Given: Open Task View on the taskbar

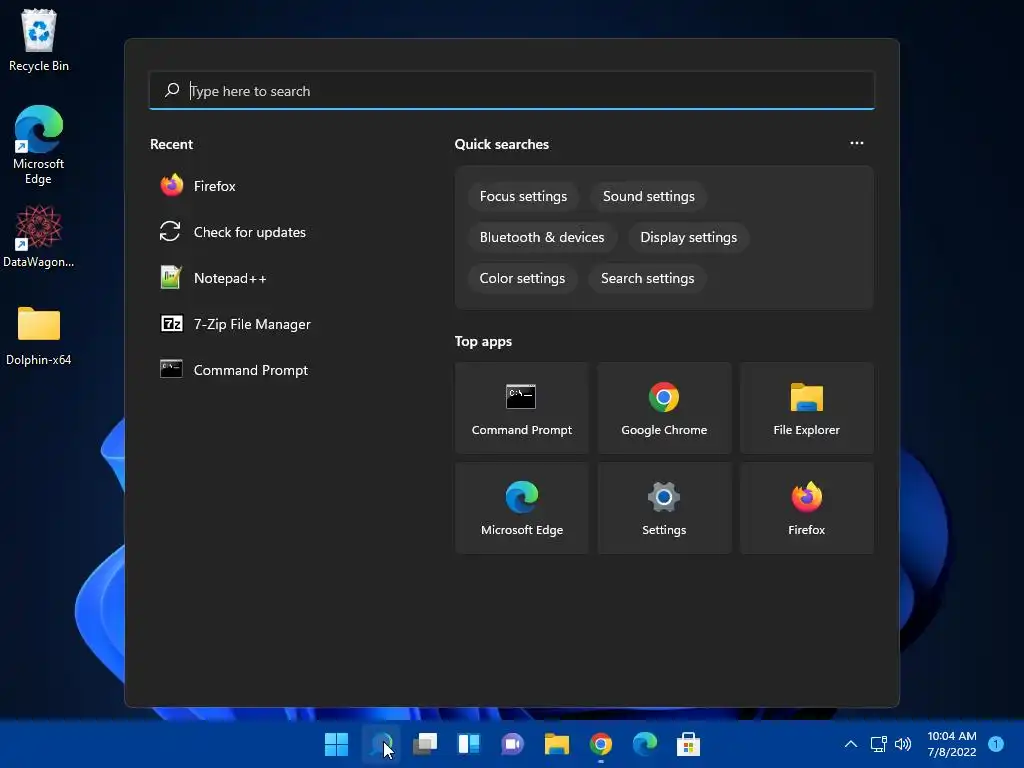Looking at the screenshot, I should pos(424,744).
